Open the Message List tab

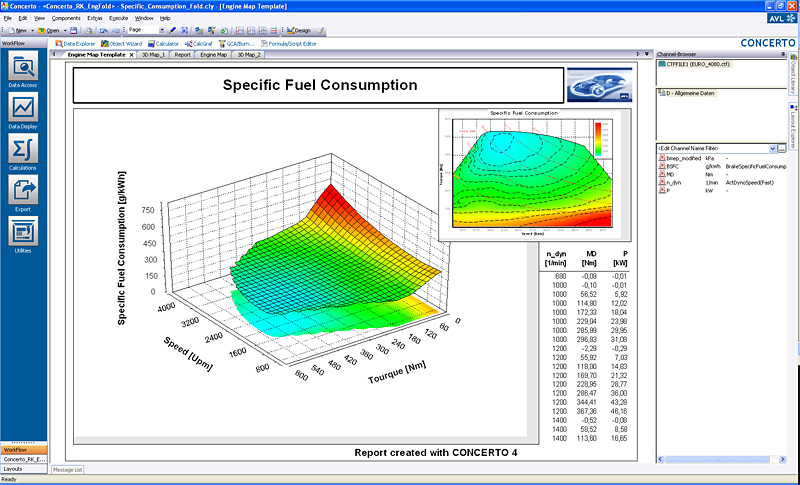(67, 470)
